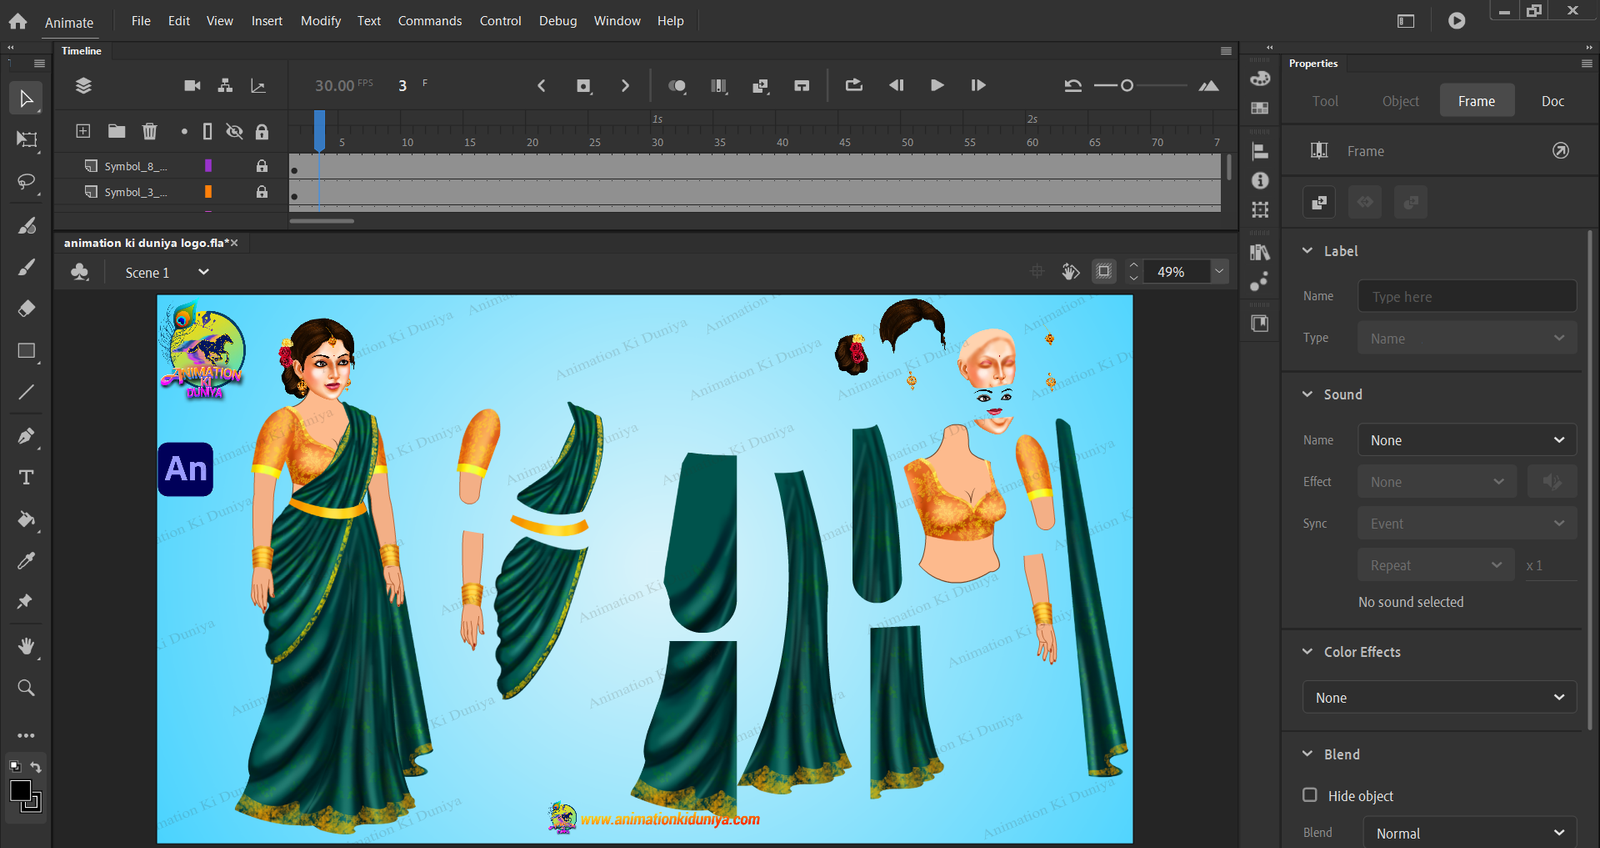Viewport: 1600px width, 848px height.
Task: Choose the Text tool
Action: (x=27, y=477)
